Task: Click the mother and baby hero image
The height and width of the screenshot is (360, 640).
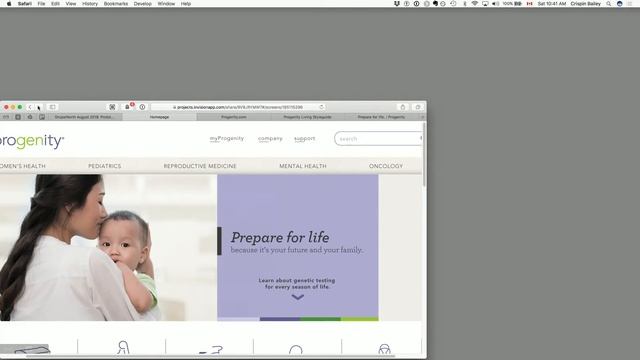Action: point(108,248)
